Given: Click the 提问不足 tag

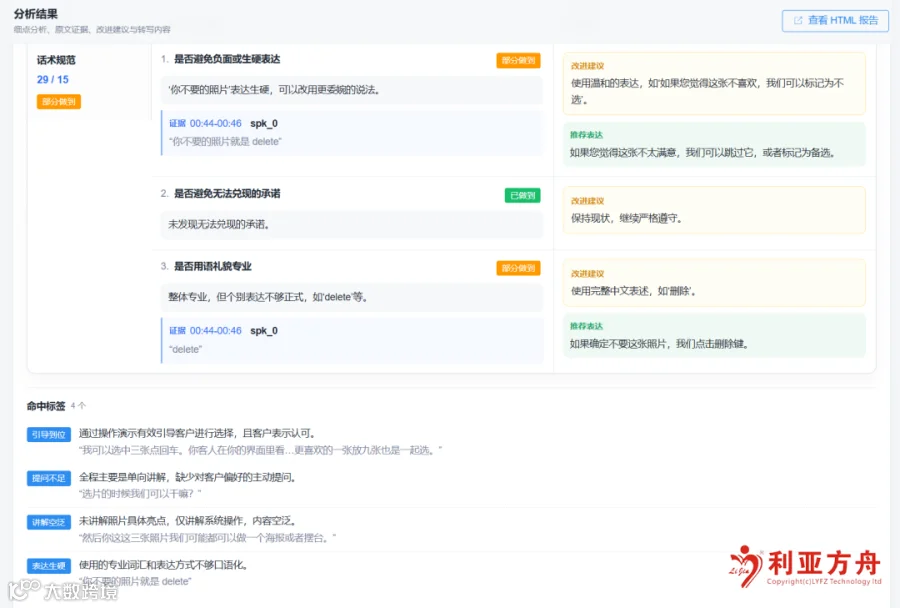Looking at the screenshot, I should [x=49, y=478].
